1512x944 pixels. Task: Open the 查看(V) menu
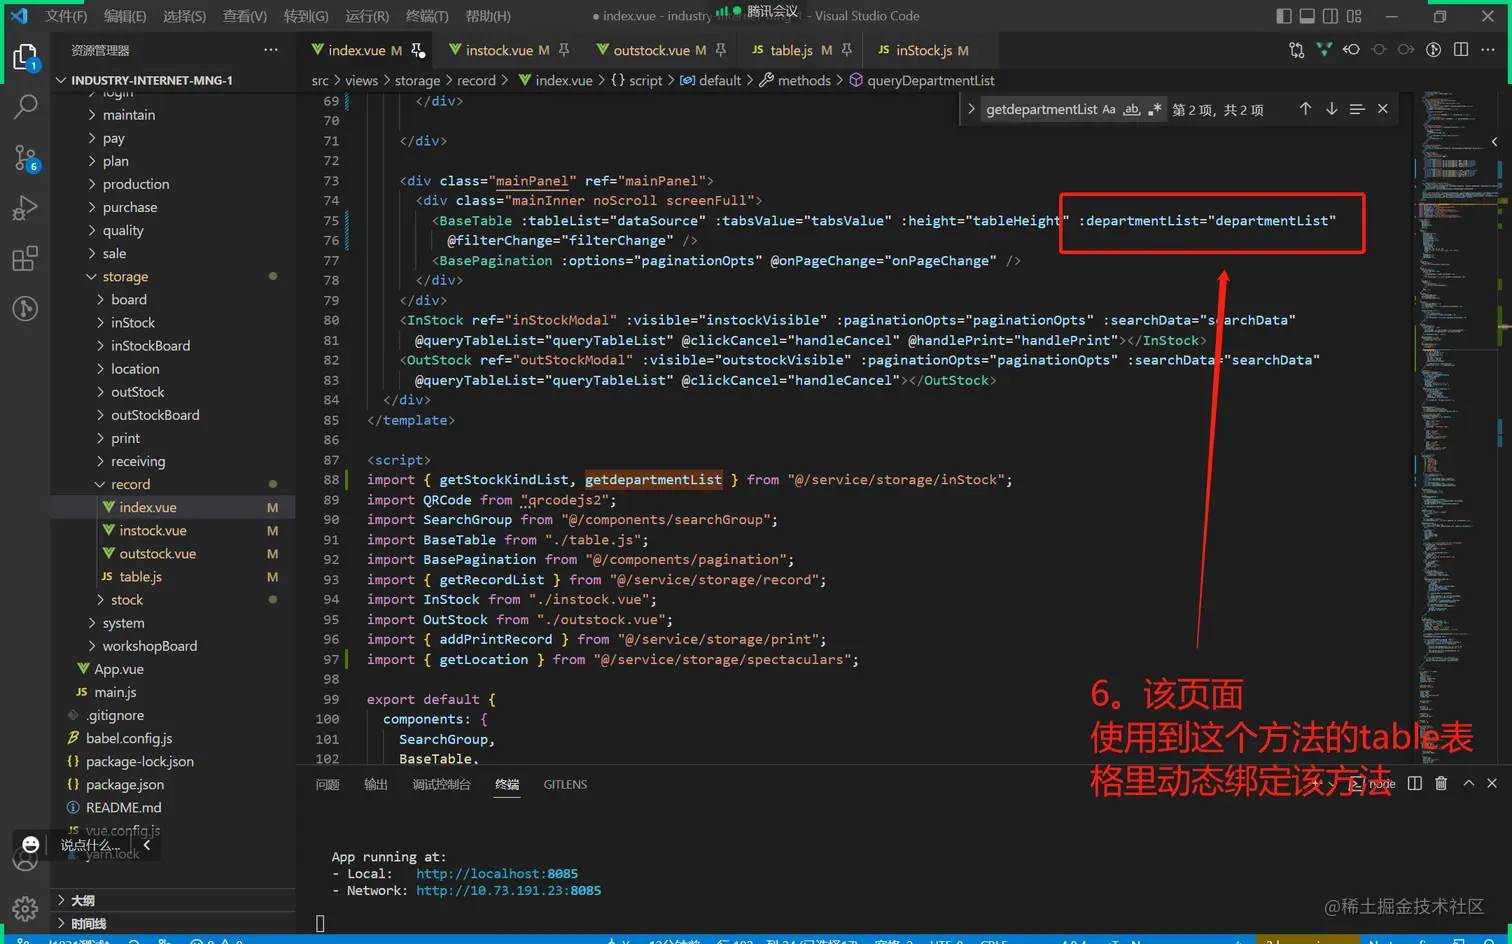(x=245, y=16)
